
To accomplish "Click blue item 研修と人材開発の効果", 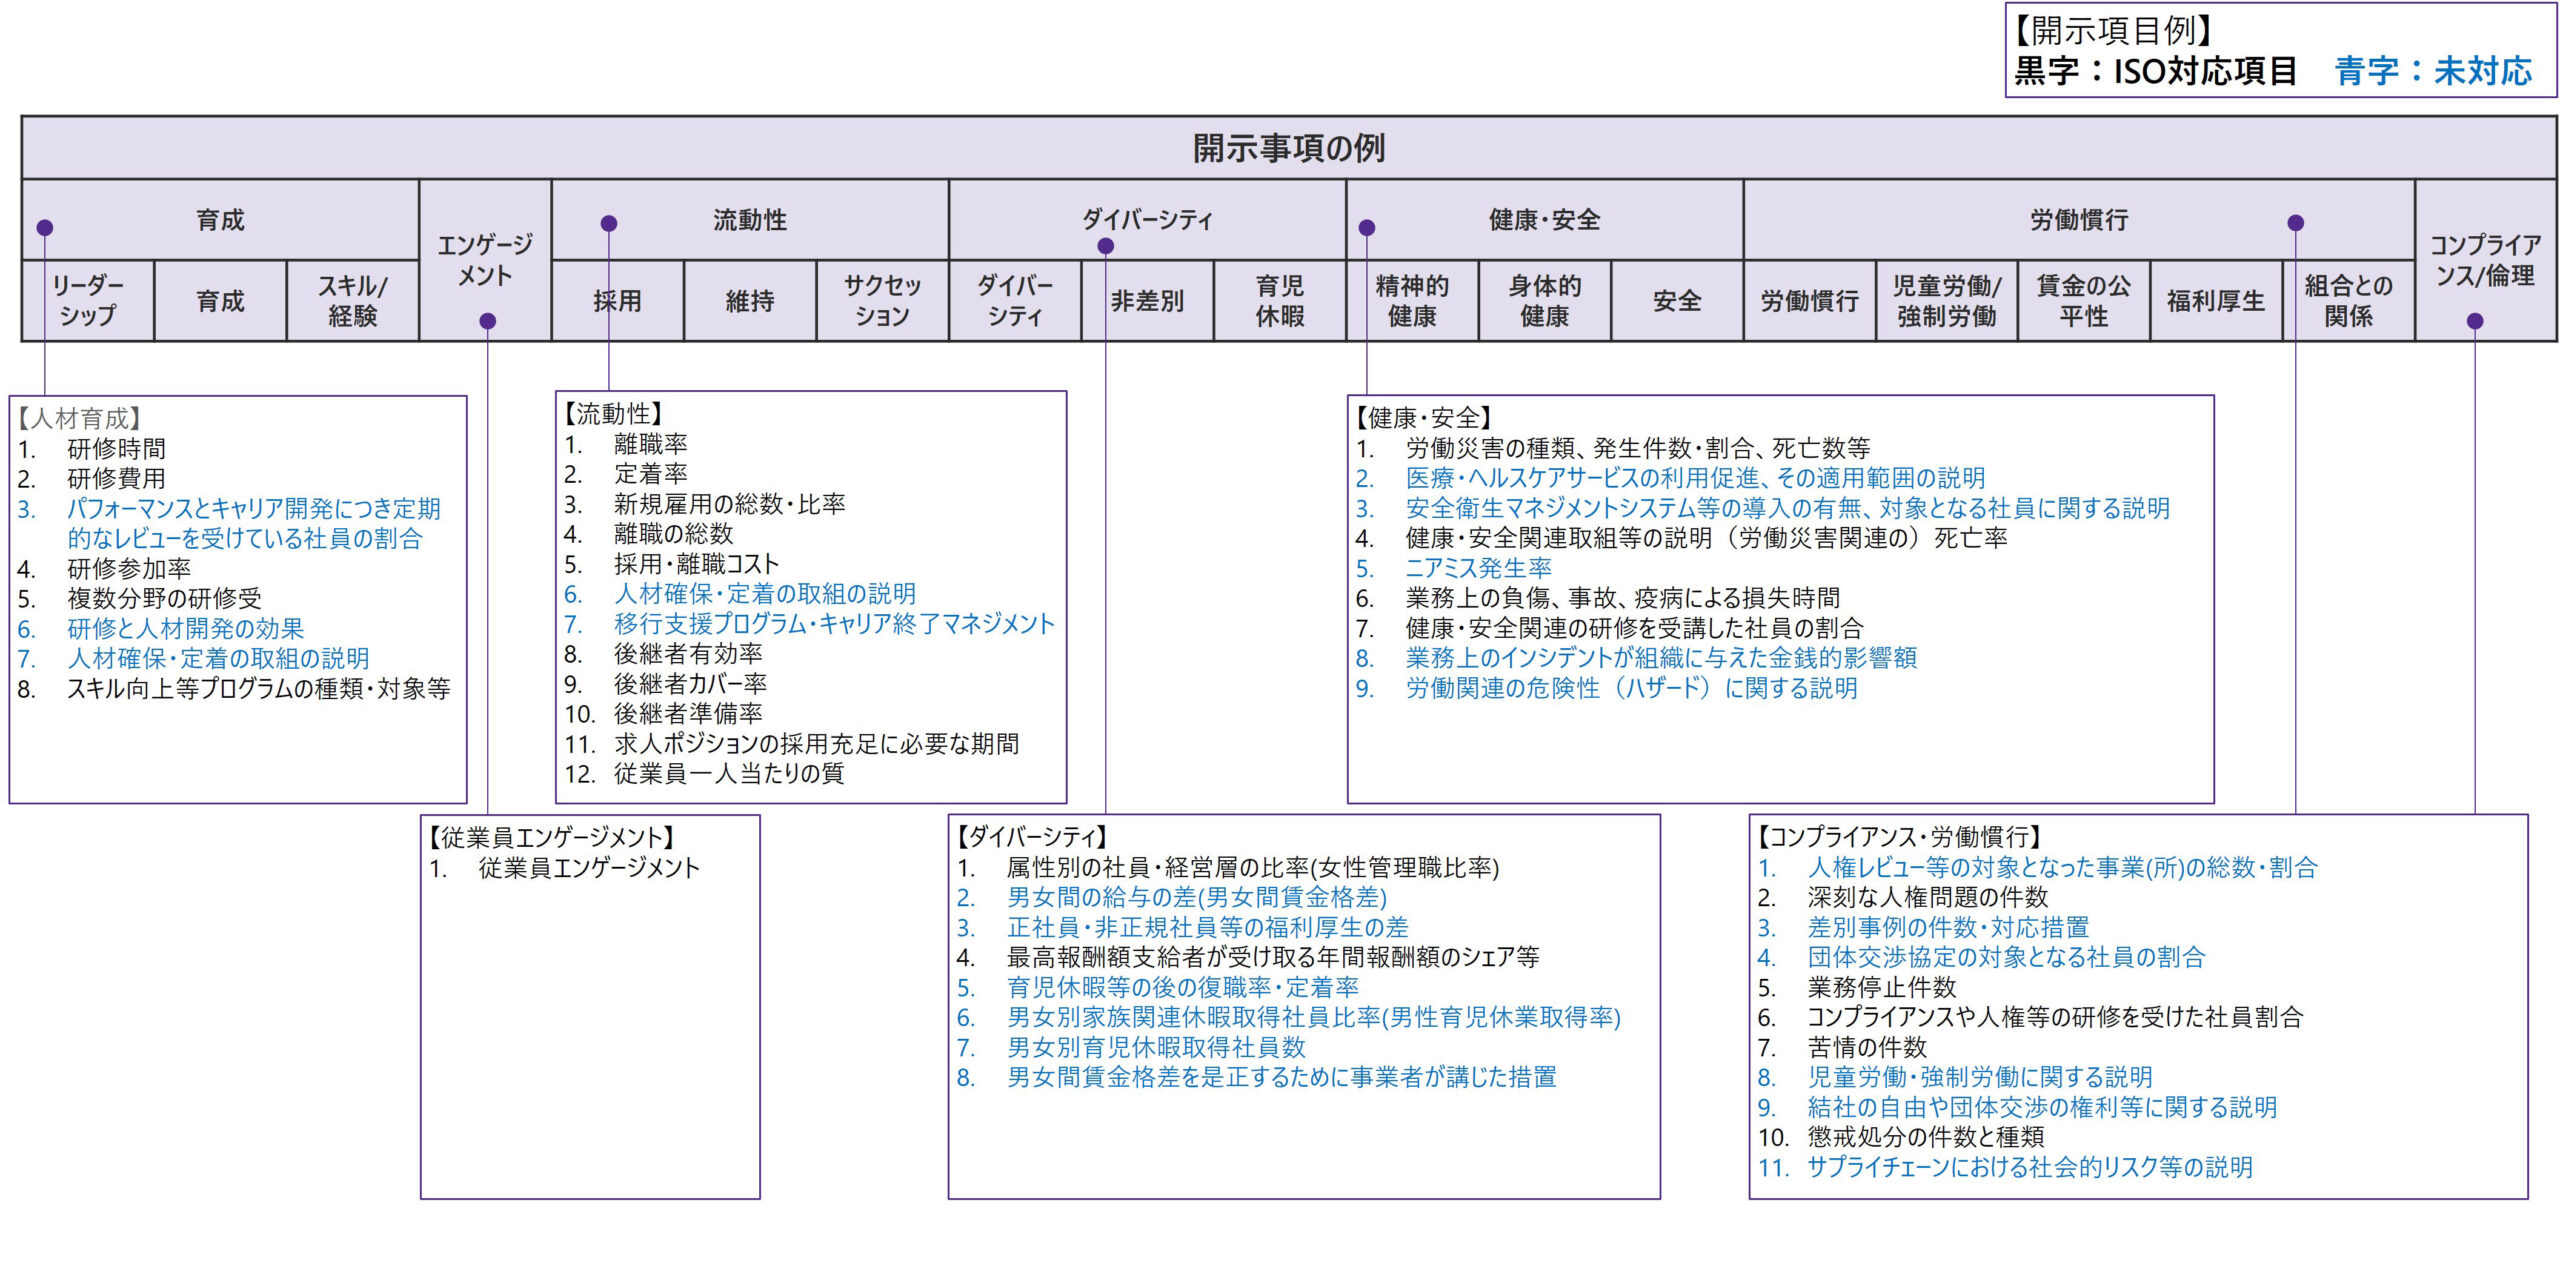I will (185, 629).
